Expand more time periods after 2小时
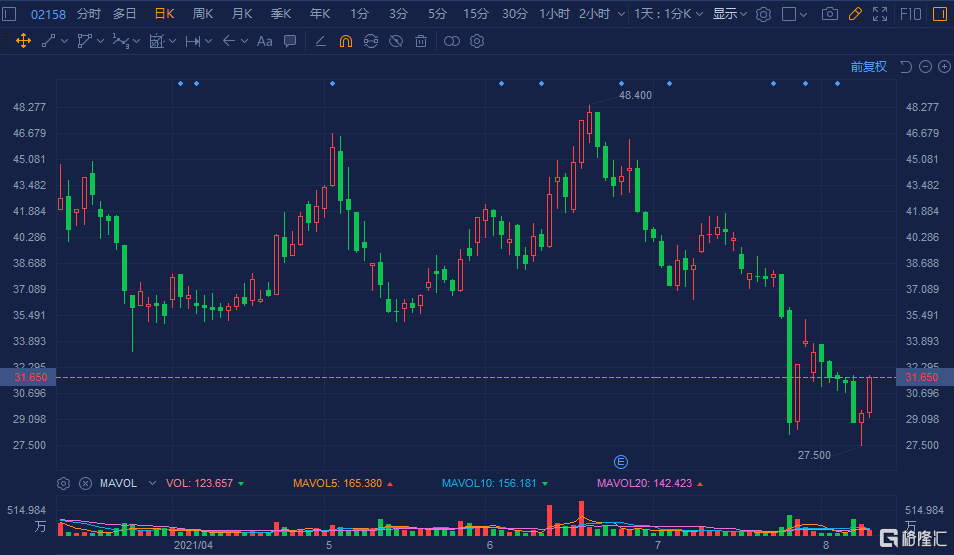This screenshot has width=954, height=555. coord(621,14)
